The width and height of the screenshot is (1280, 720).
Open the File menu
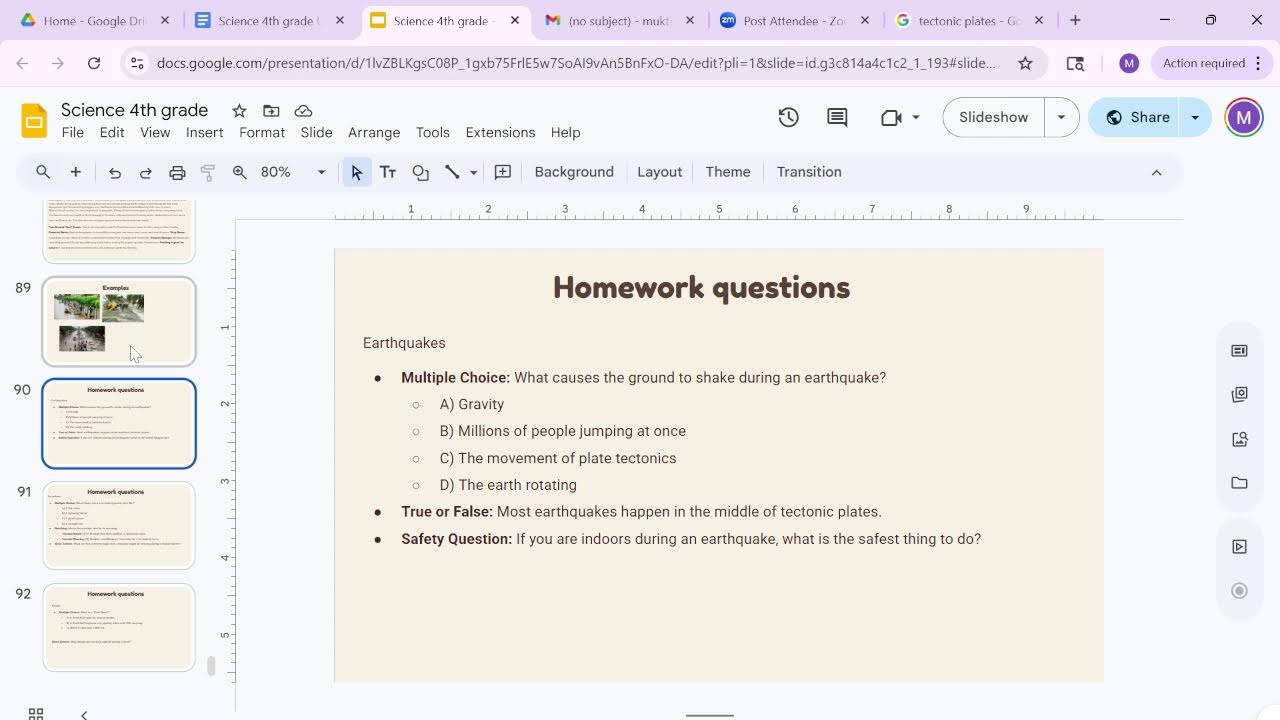point(73,132)
